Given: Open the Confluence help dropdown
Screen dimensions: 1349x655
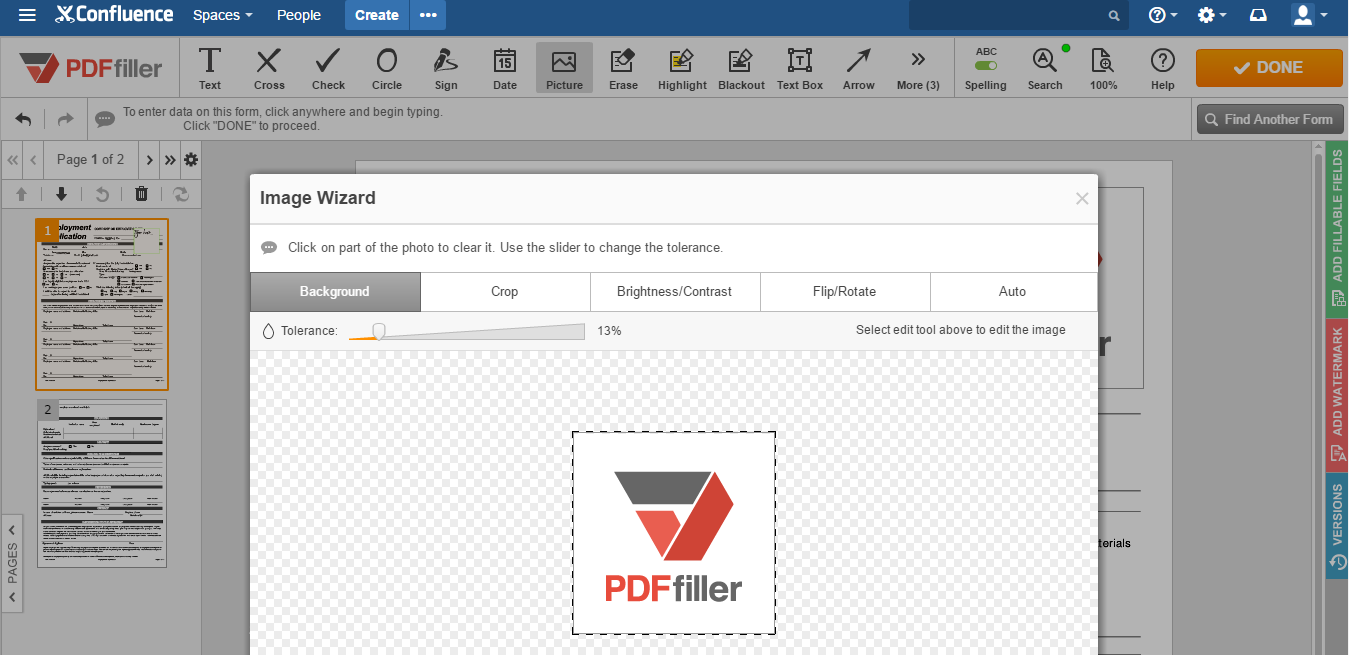Looking at the screenshot, I should [1163, 15].
